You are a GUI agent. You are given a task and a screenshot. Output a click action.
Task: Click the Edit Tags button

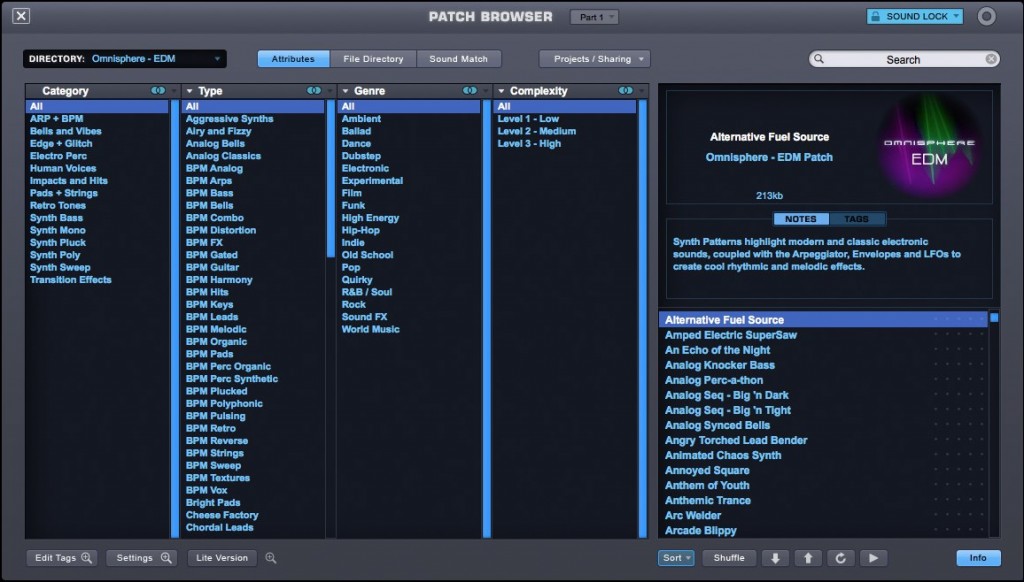[x=62, y=558]
